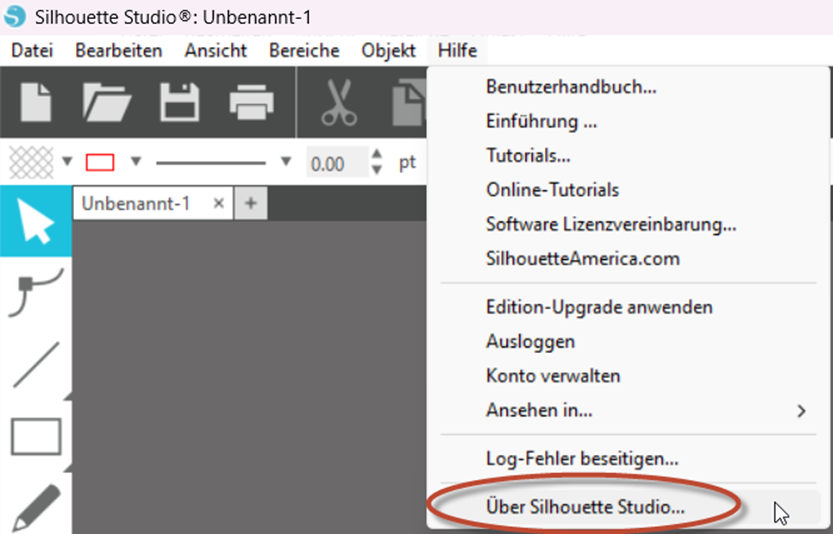Screen dimensions: 833x534
Task: Open the Datei menu
Action: coord(32,50)
